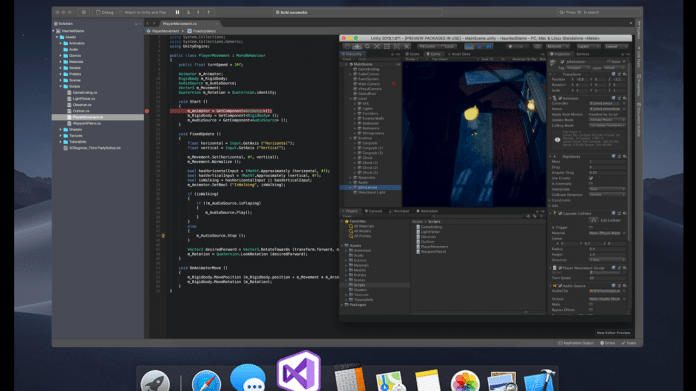
Task: Collapse the Enemies object in the Unity Hierarchy
Action: pyautogui.click(x=351, y=138)
